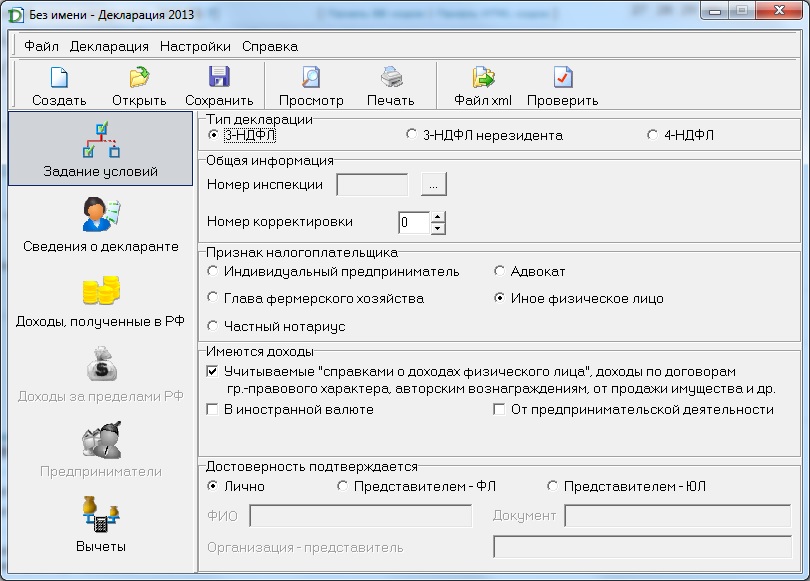Open the Декларация menu
The height and width of the screenshot is (581, 810).
point(109,46)
